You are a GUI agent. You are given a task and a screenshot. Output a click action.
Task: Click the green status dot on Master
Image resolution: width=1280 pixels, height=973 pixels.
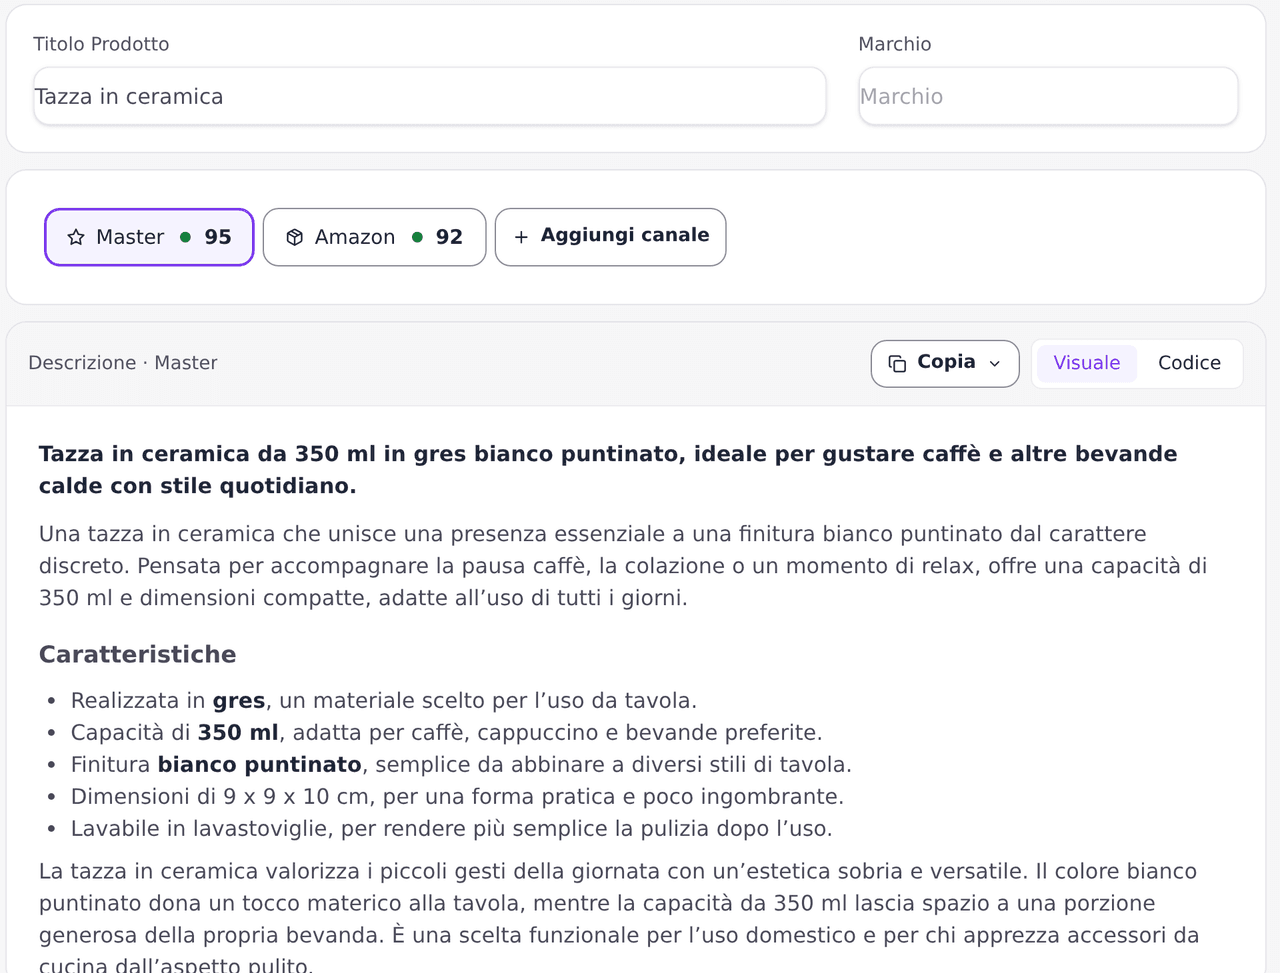[x=185, y=237]
